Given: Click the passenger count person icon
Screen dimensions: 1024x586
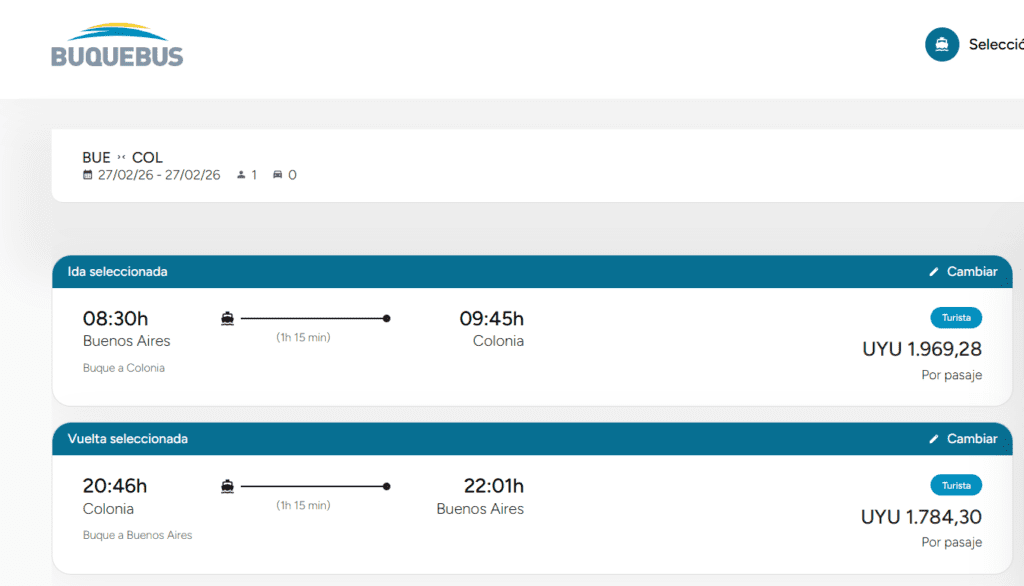Looking at the screenshot, I should click(241, 175).
